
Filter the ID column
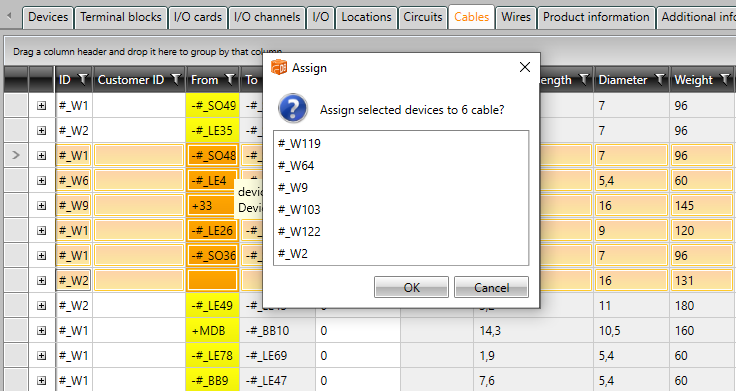83,80
